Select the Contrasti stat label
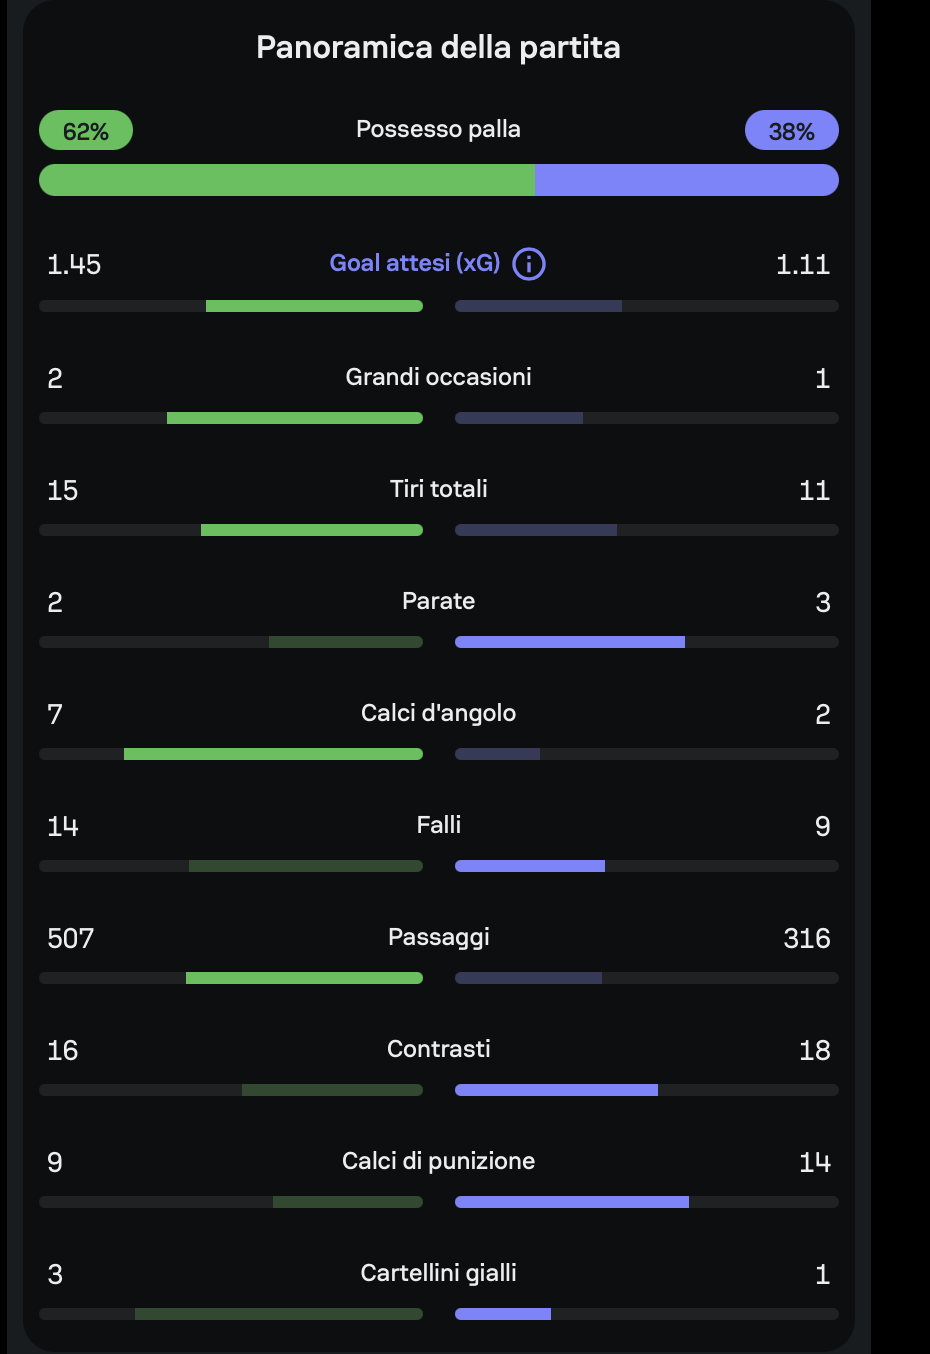Screen dimensions: 930x1354 (x=438, y=1049)
